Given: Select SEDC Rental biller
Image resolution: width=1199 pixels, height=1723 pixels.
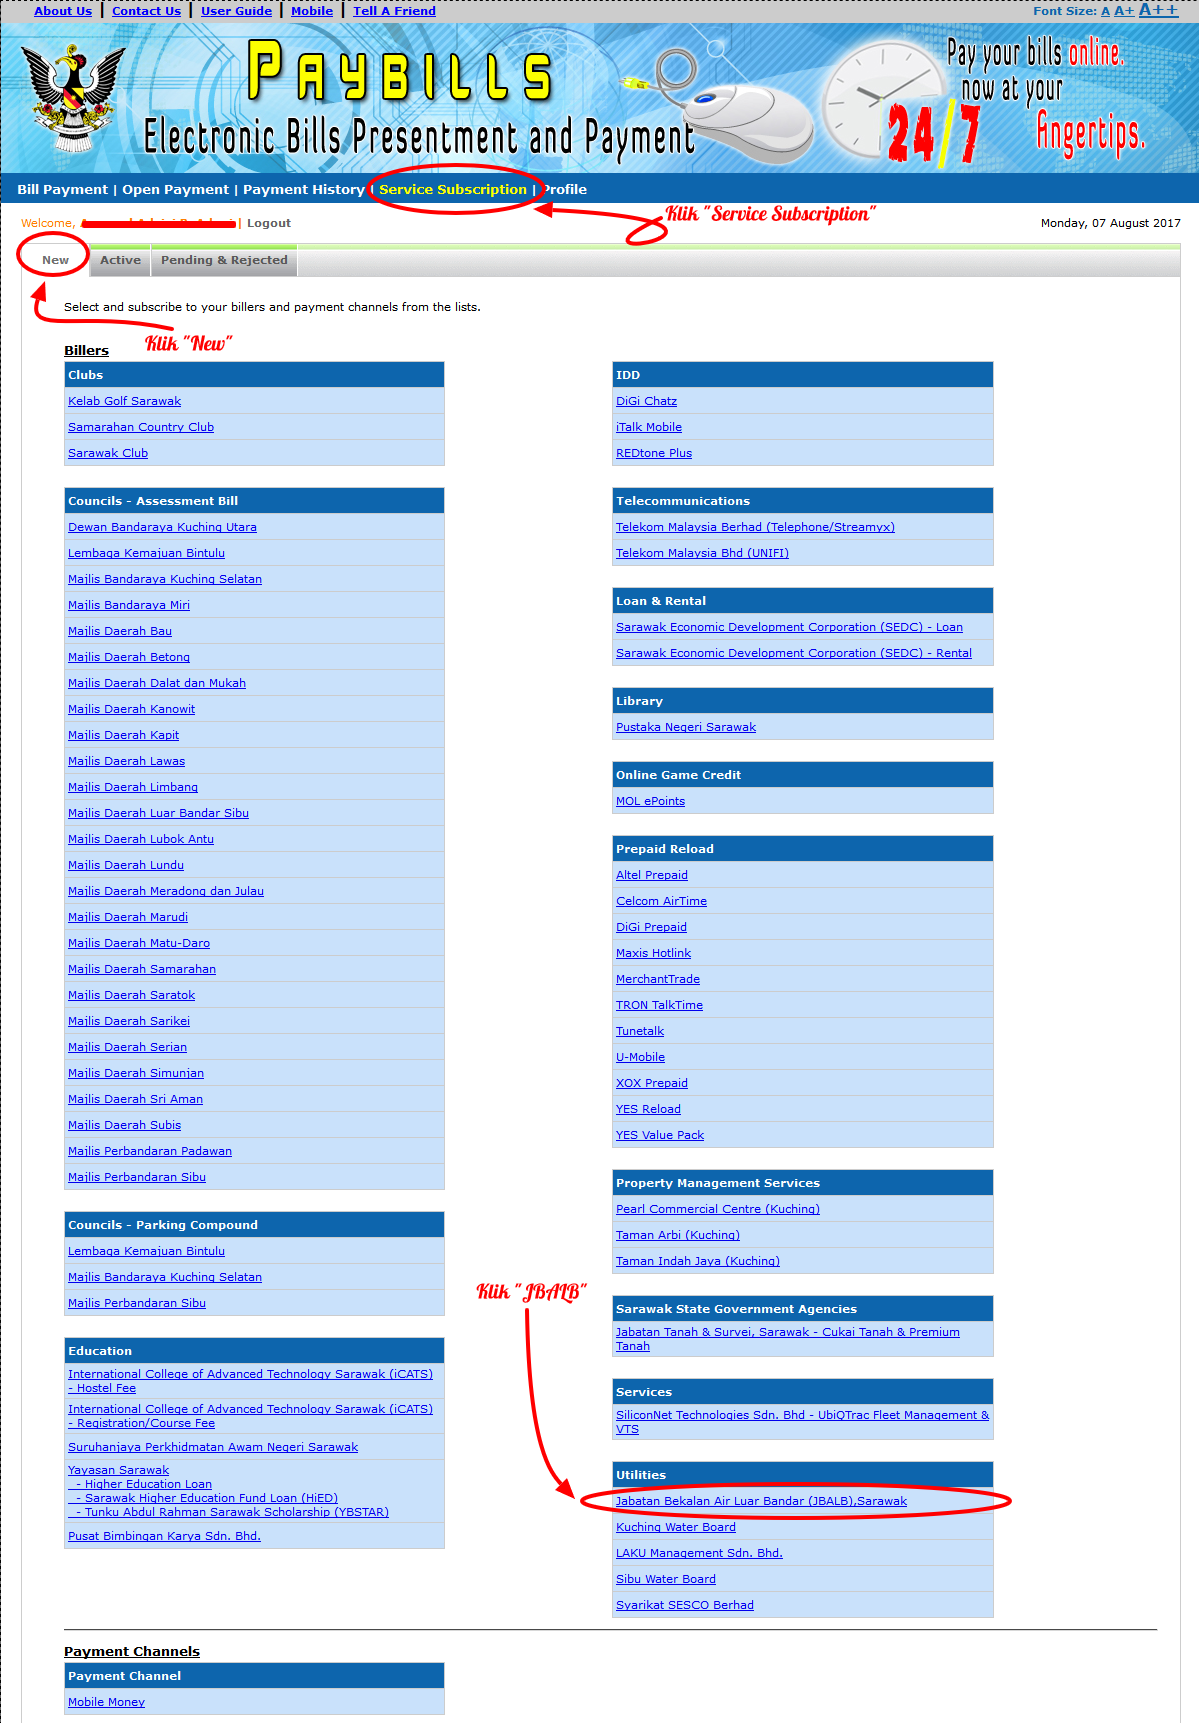Looking at the screenshot, I should click(x=794, y=653).
